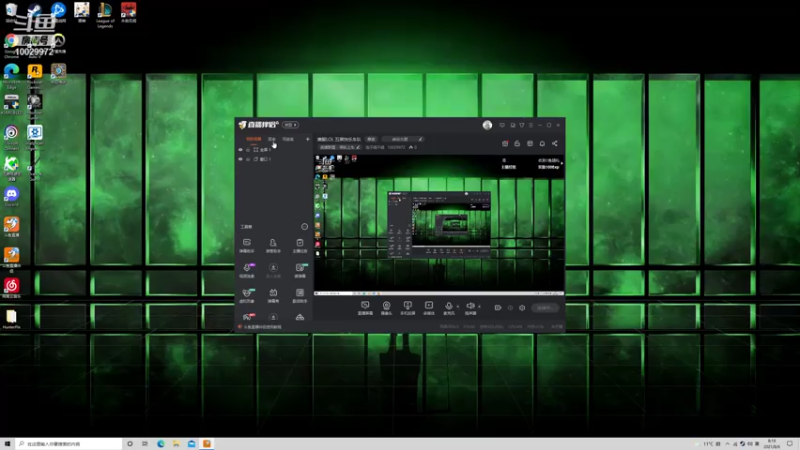The width and height of the screenshot is (800, 450).
Task: Add a camera source
Action: pyautogui.click(x=386, y=308)
